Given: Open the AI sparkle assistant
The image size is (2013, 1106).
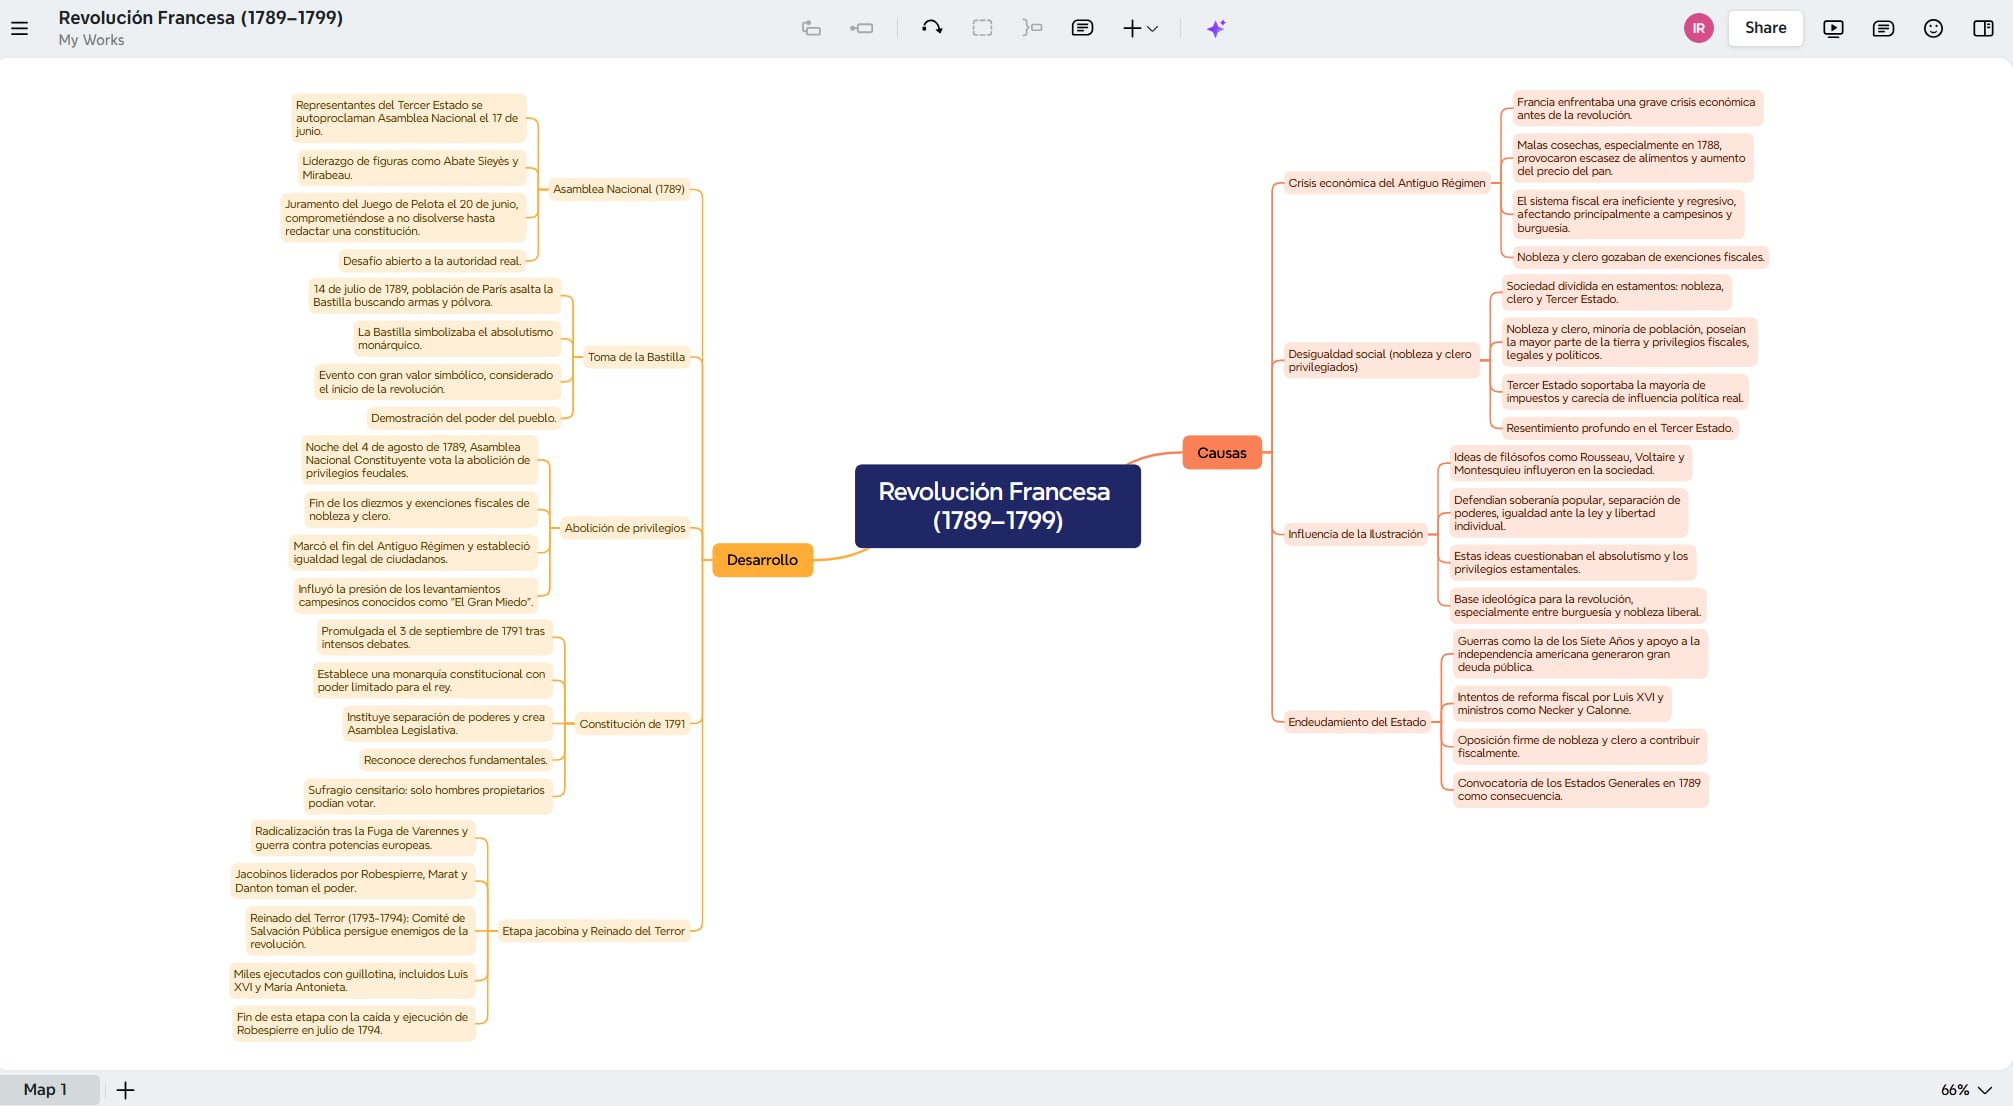Looking at the screenshot, I should (1215, 28).
